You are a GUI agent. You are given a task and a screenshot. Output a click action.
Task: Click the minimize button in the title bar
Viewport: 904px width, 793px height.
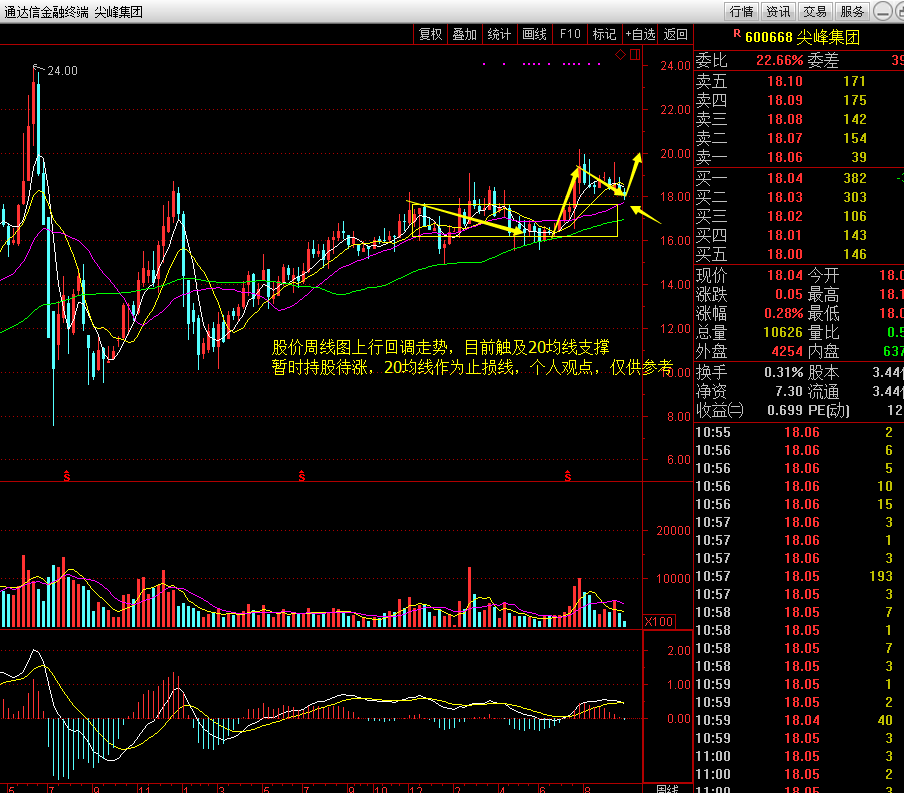pyautogui.click(x=882, y=12)
